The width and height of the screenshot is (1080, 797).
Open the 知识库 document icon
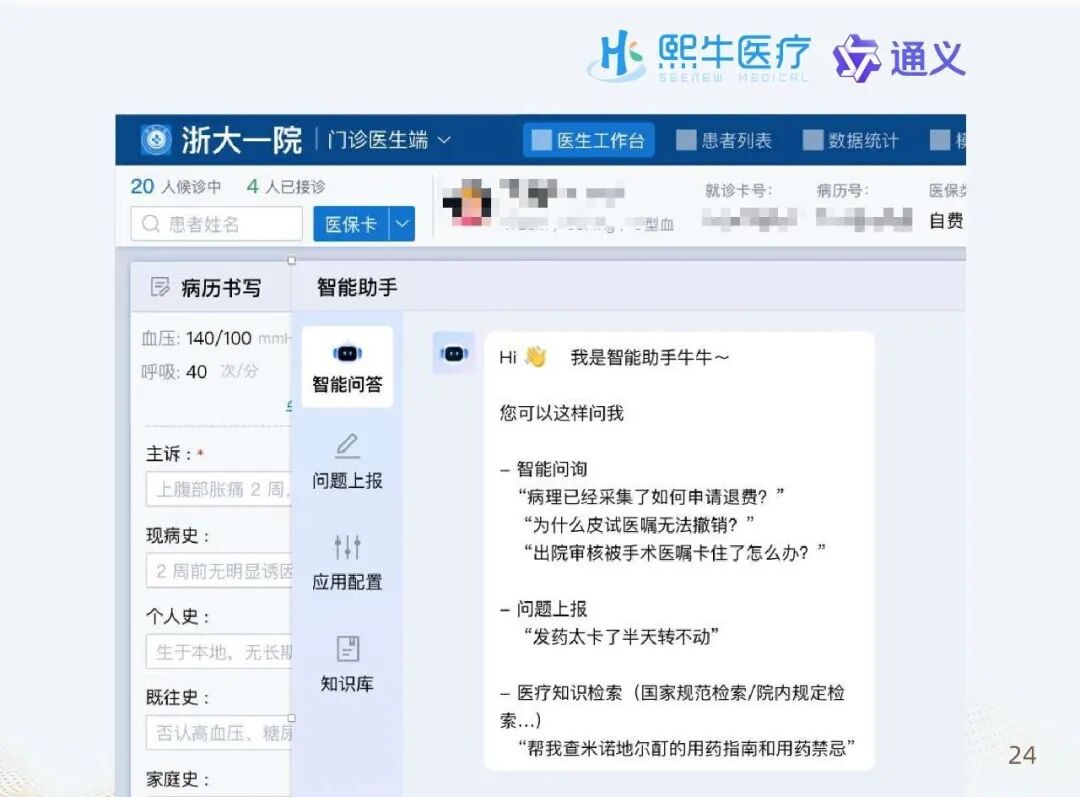point(347,649)
